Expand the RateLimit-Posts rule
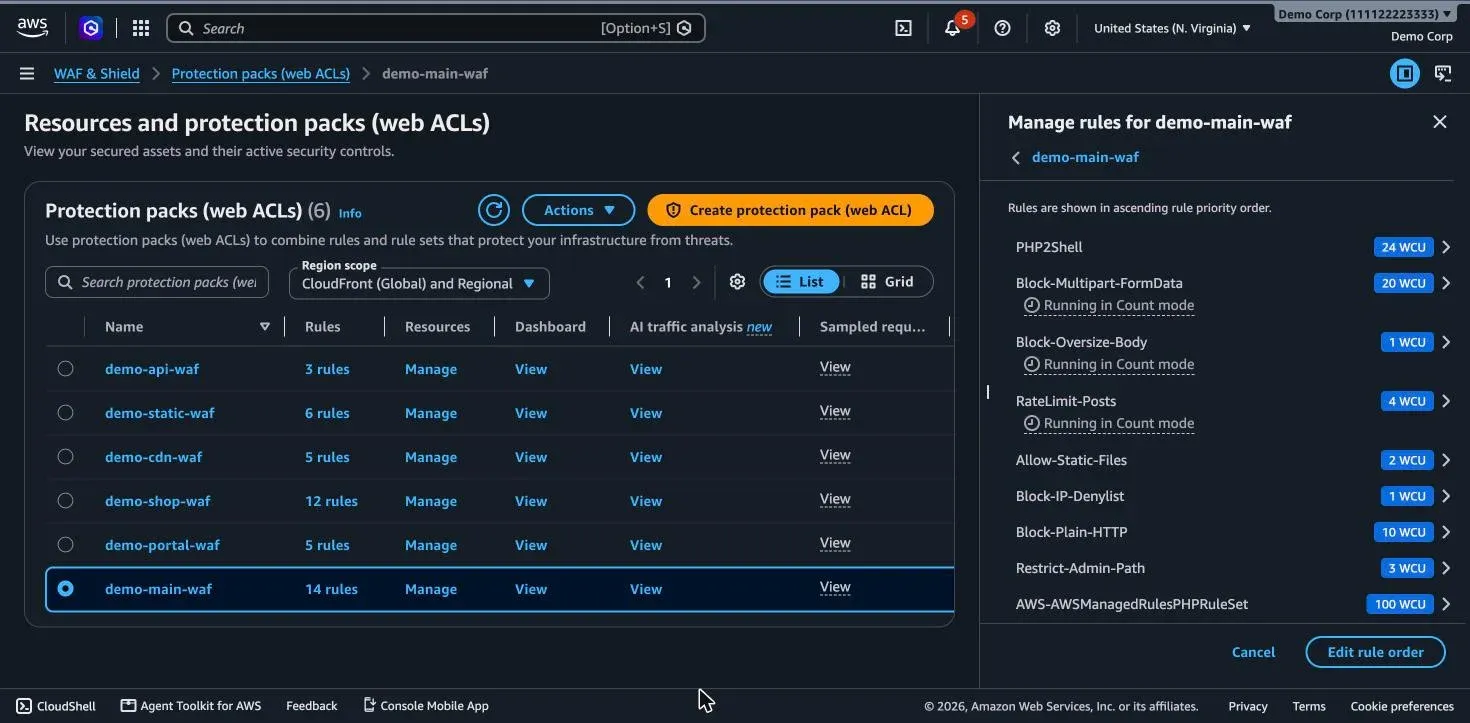This screenshot has width=1470, height=723. [1445, 401]
